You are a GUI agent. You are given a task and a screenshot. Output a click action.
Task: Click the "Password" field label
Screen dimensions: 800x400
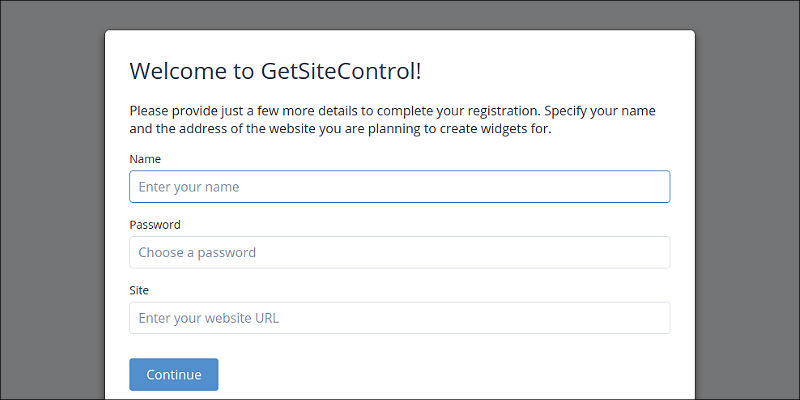(x=155, y=225)
